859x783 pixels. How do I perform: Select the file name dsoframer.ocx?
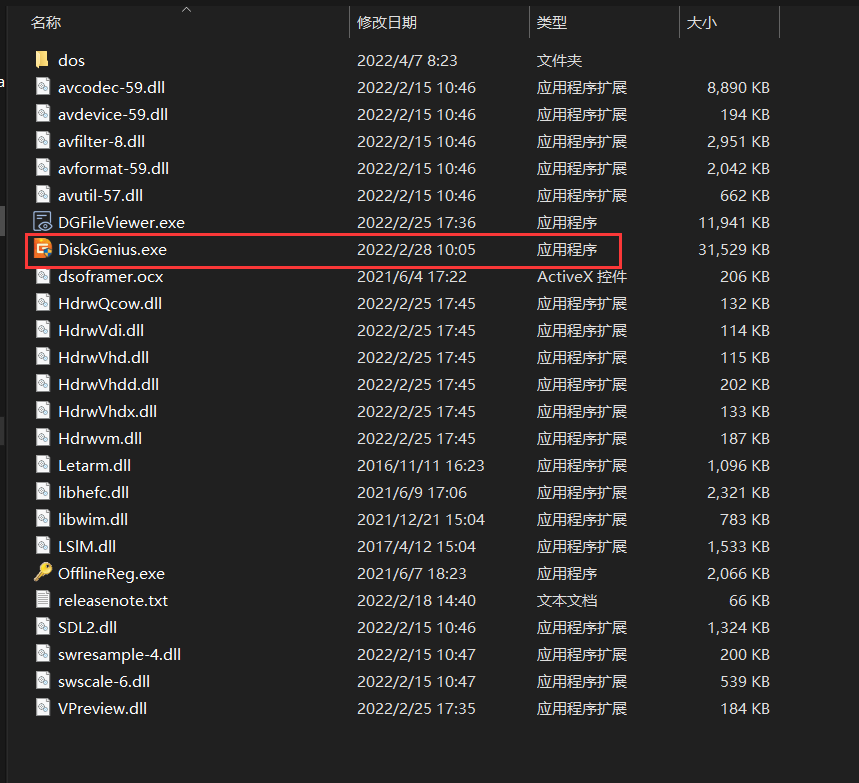(x=111, y=277)
